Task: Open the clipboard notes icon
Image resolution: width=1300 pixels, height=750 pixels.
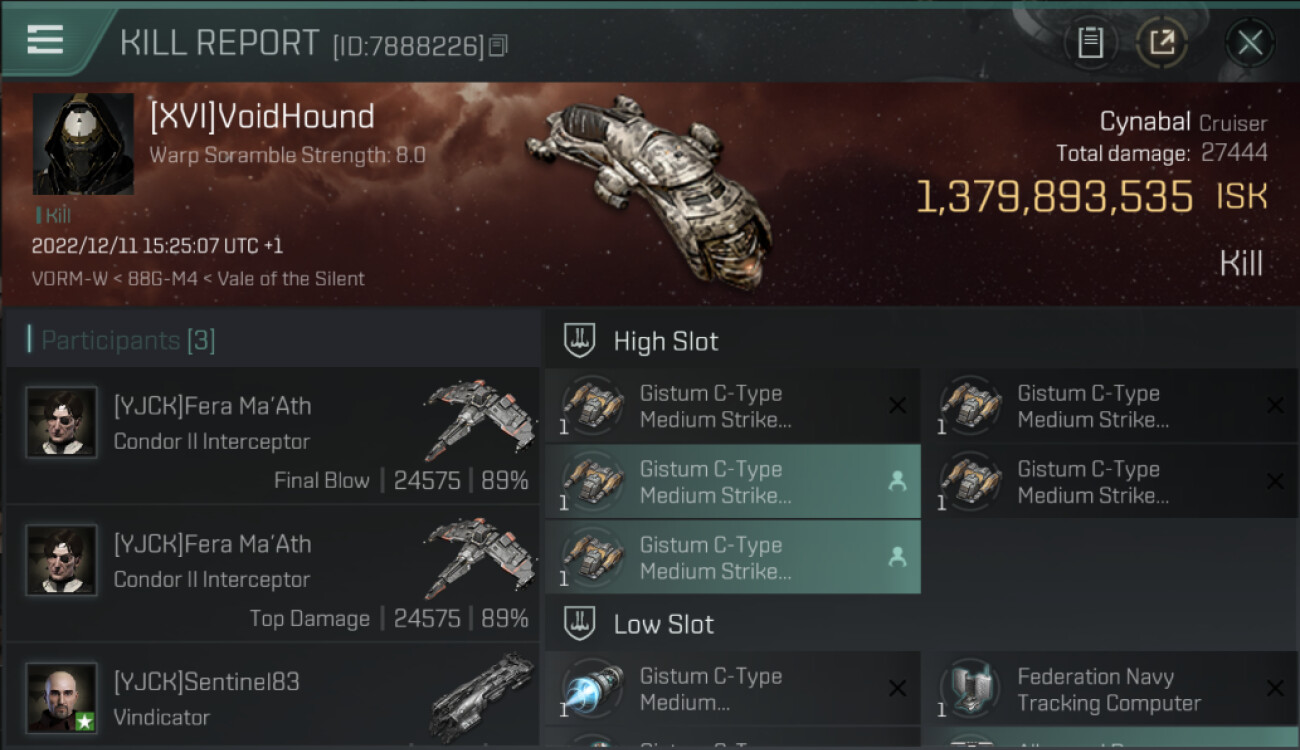Action: tap(1090, 43)
